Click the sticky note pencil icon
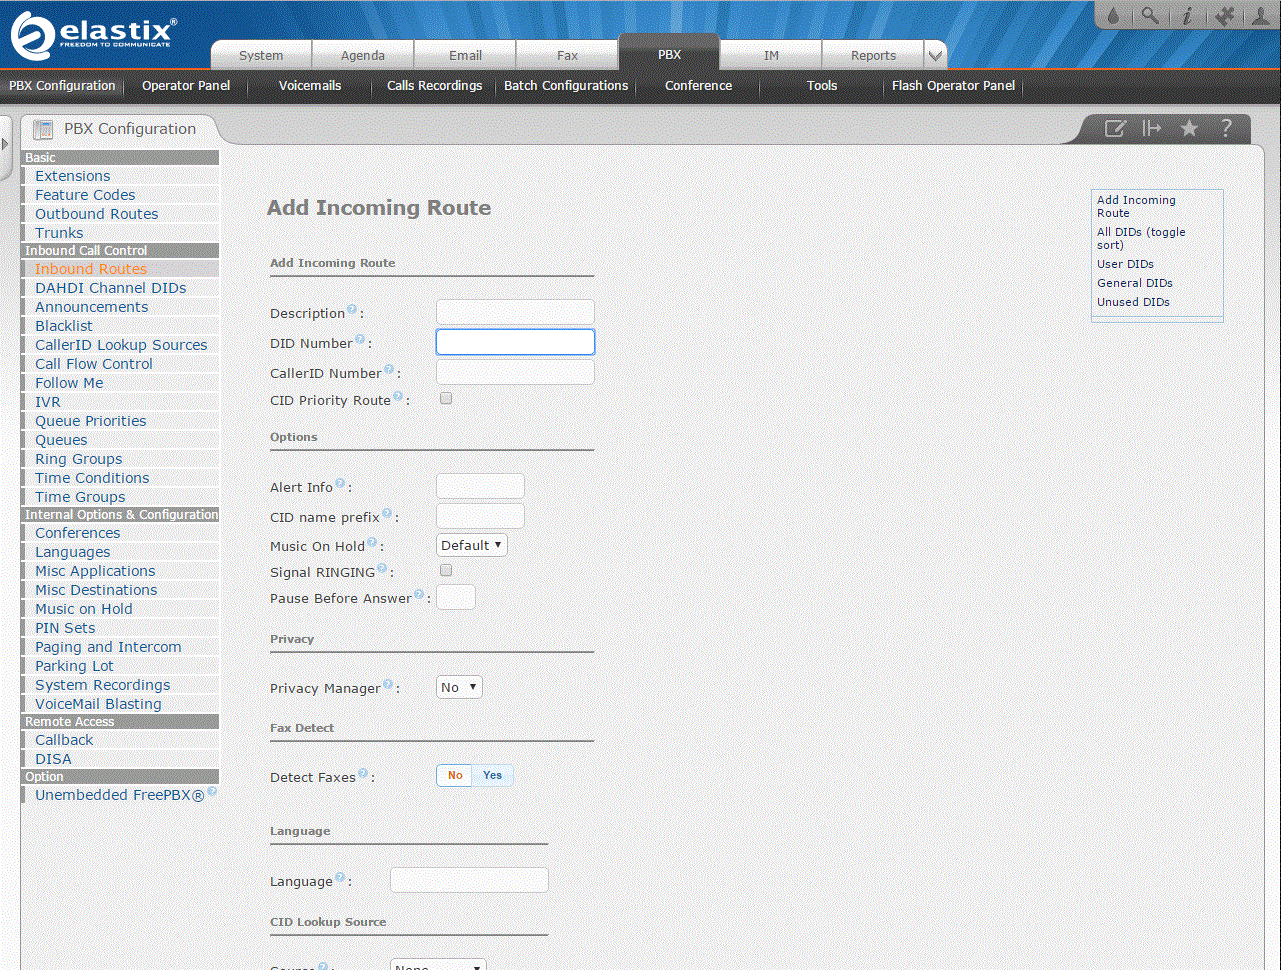This screenshot has width=1281, height=970. (1115, 128)
